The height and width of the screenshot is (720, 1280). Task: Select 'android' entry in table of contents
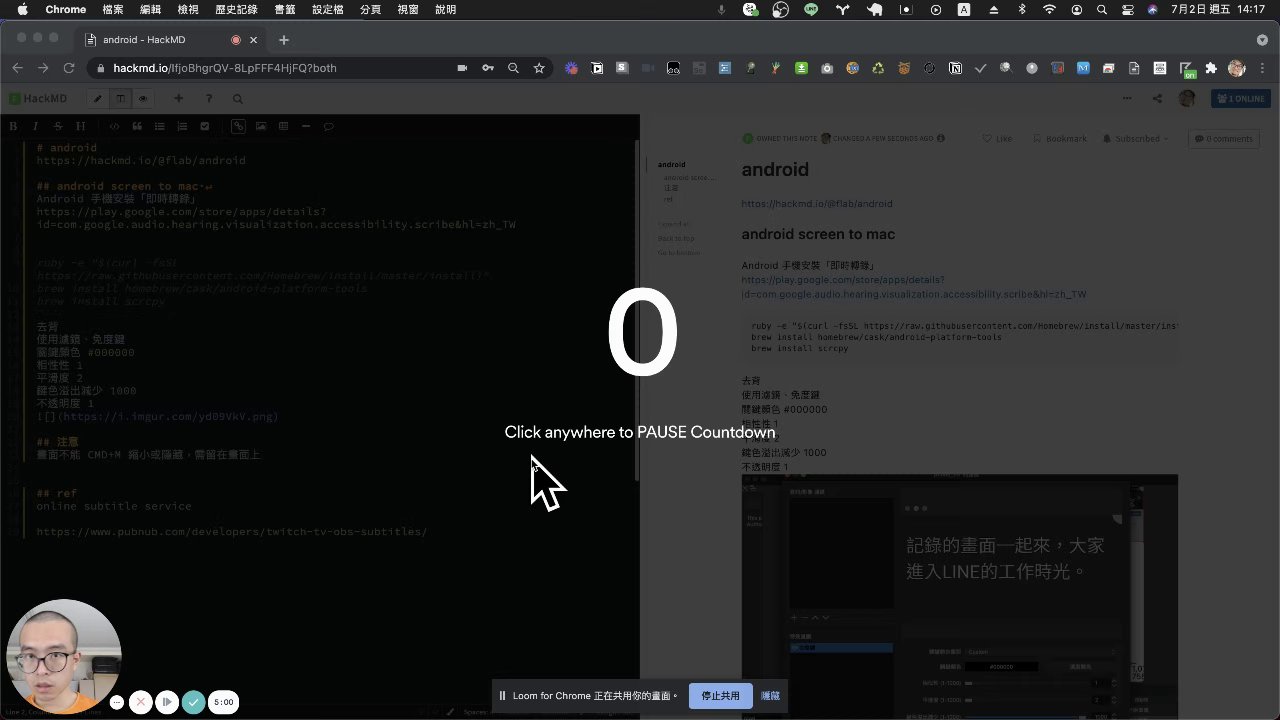pyautogui.click(x=672, y=165)
